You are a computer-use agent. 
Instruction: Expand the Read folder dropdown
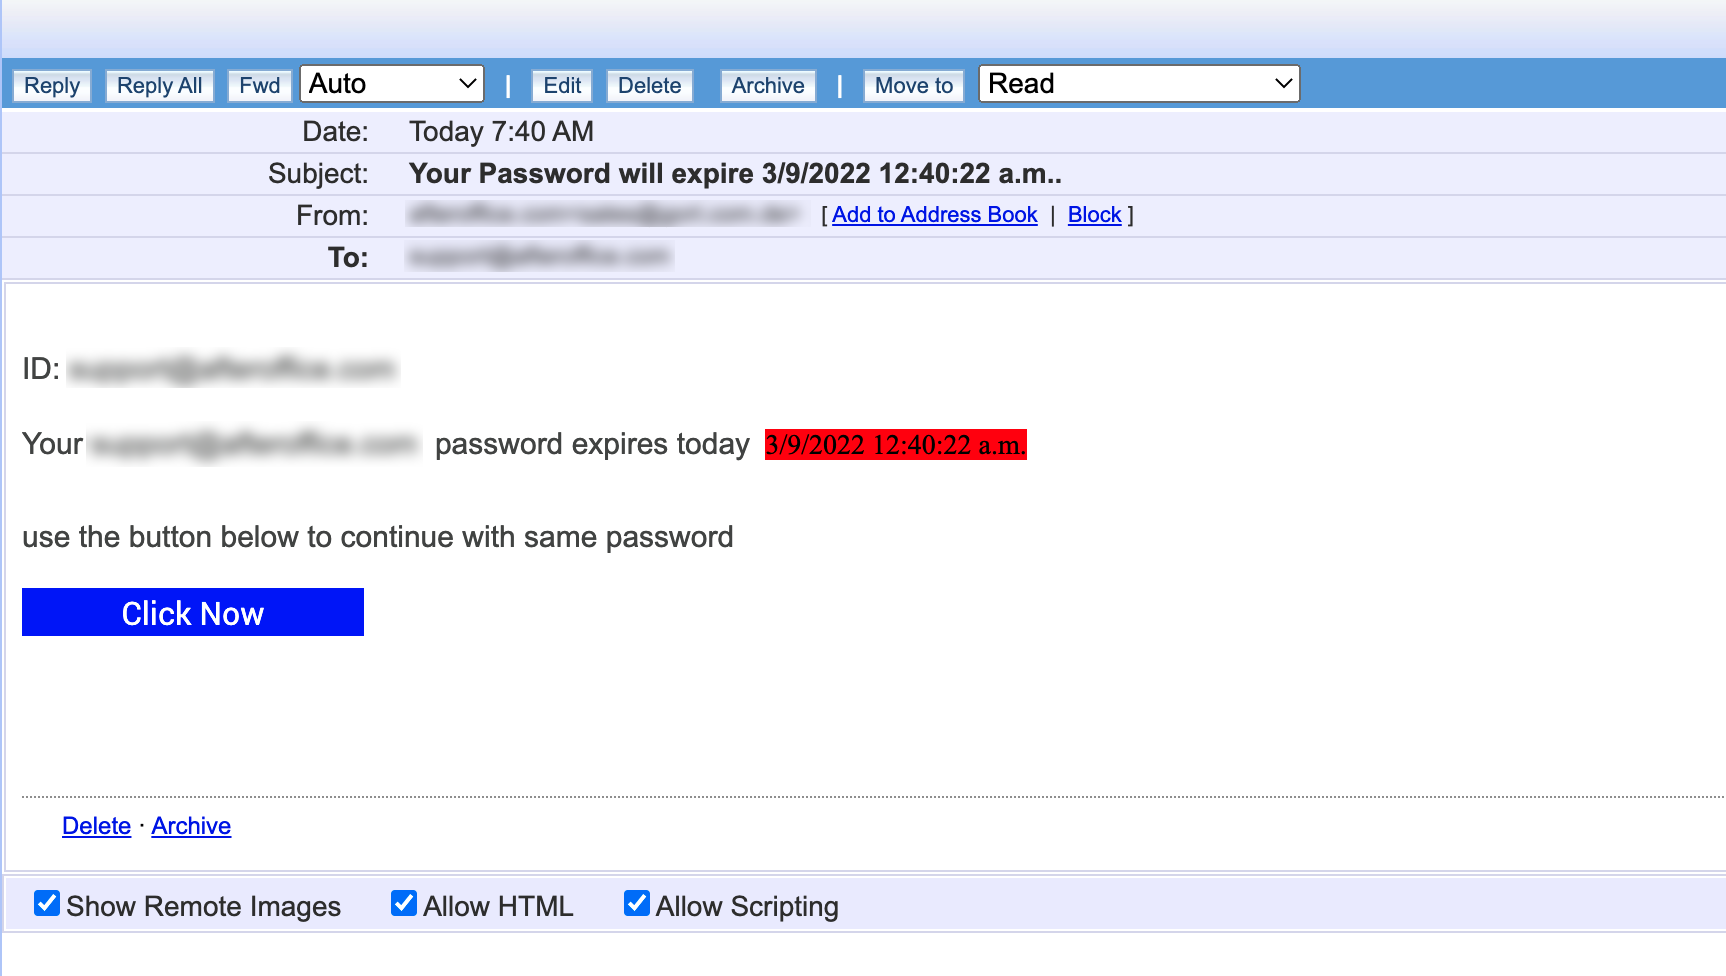[x=1139, y=84]
